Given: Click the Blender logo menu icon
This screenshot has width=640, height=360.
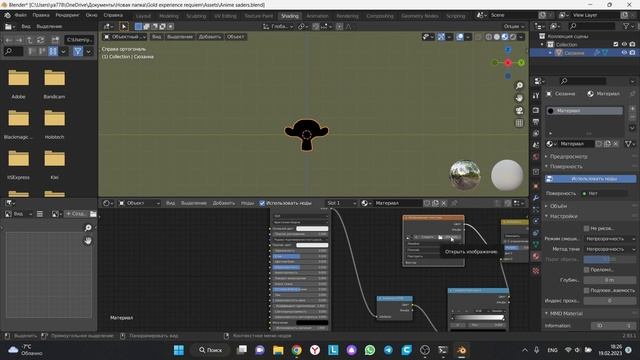Looking at the screenshot, I should [8, 15].
